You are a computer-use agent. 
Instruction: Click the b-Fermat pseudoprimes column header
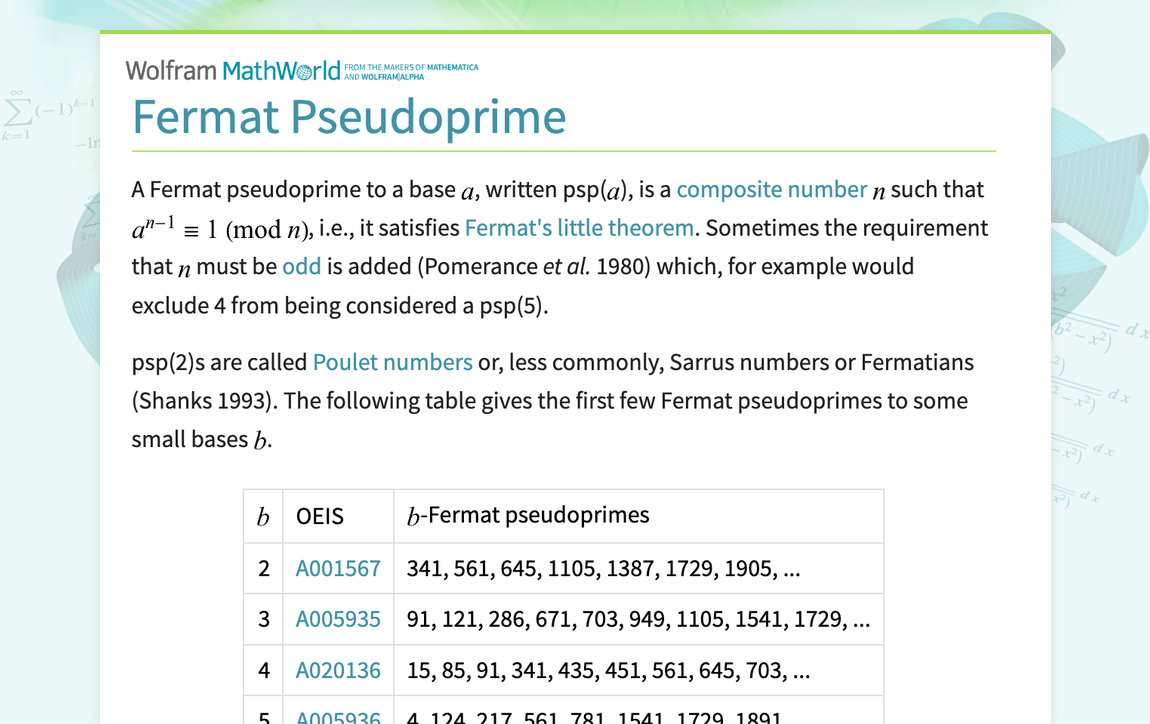[x=528, y=516]
